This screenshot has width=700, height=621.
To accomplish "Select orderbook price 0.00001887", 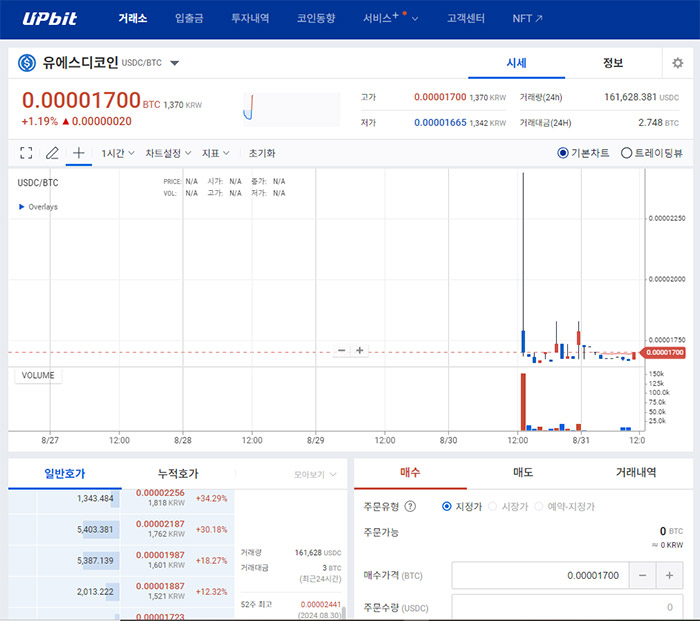I will coord(160,586).
